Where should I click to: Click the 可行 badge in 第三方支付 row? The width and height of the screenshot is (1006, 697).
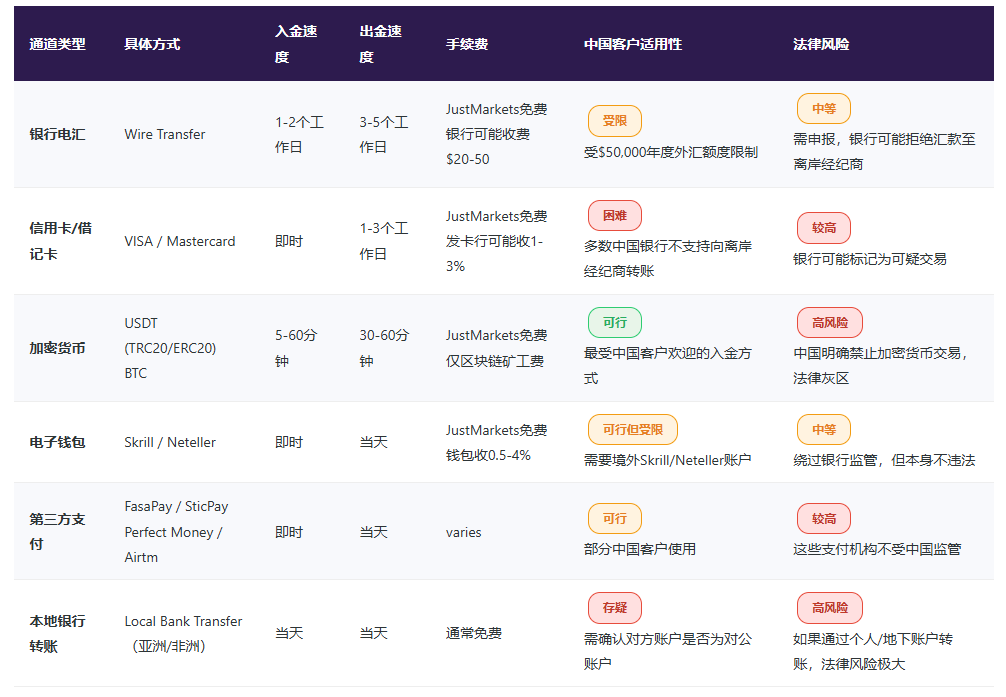pos(615,519)
